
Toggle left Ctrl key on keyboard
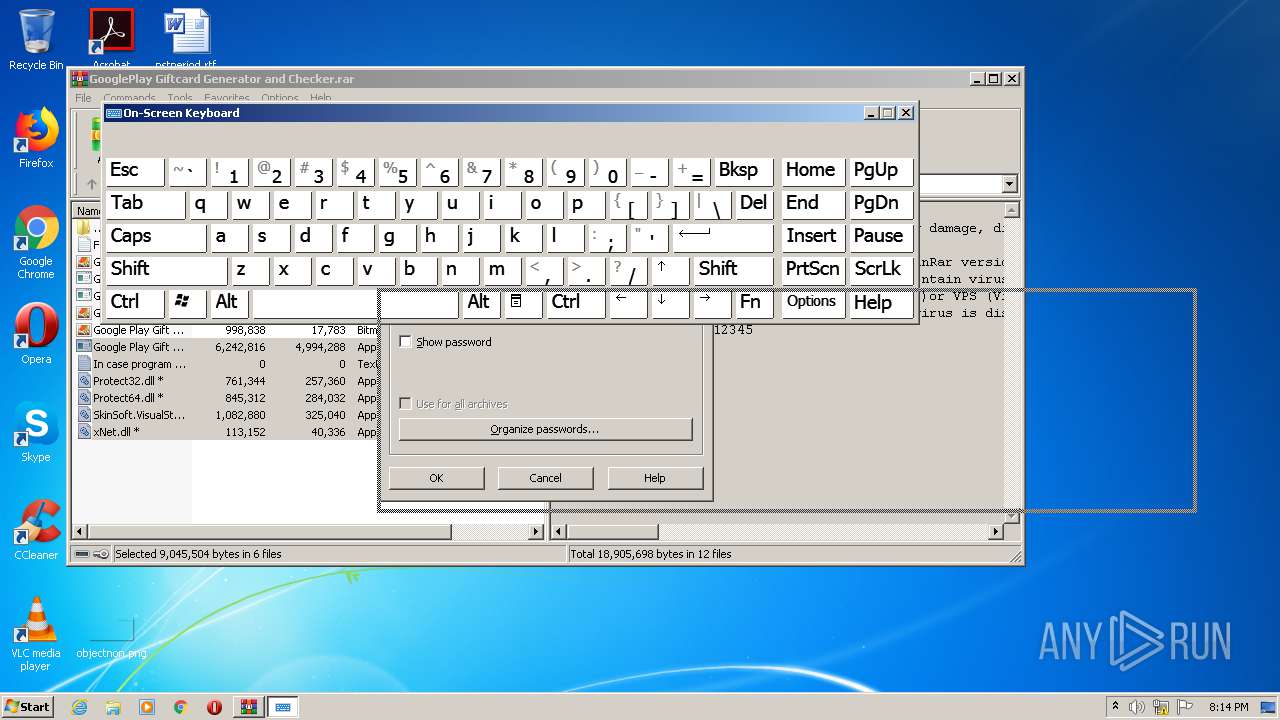(x=135, y=302)
